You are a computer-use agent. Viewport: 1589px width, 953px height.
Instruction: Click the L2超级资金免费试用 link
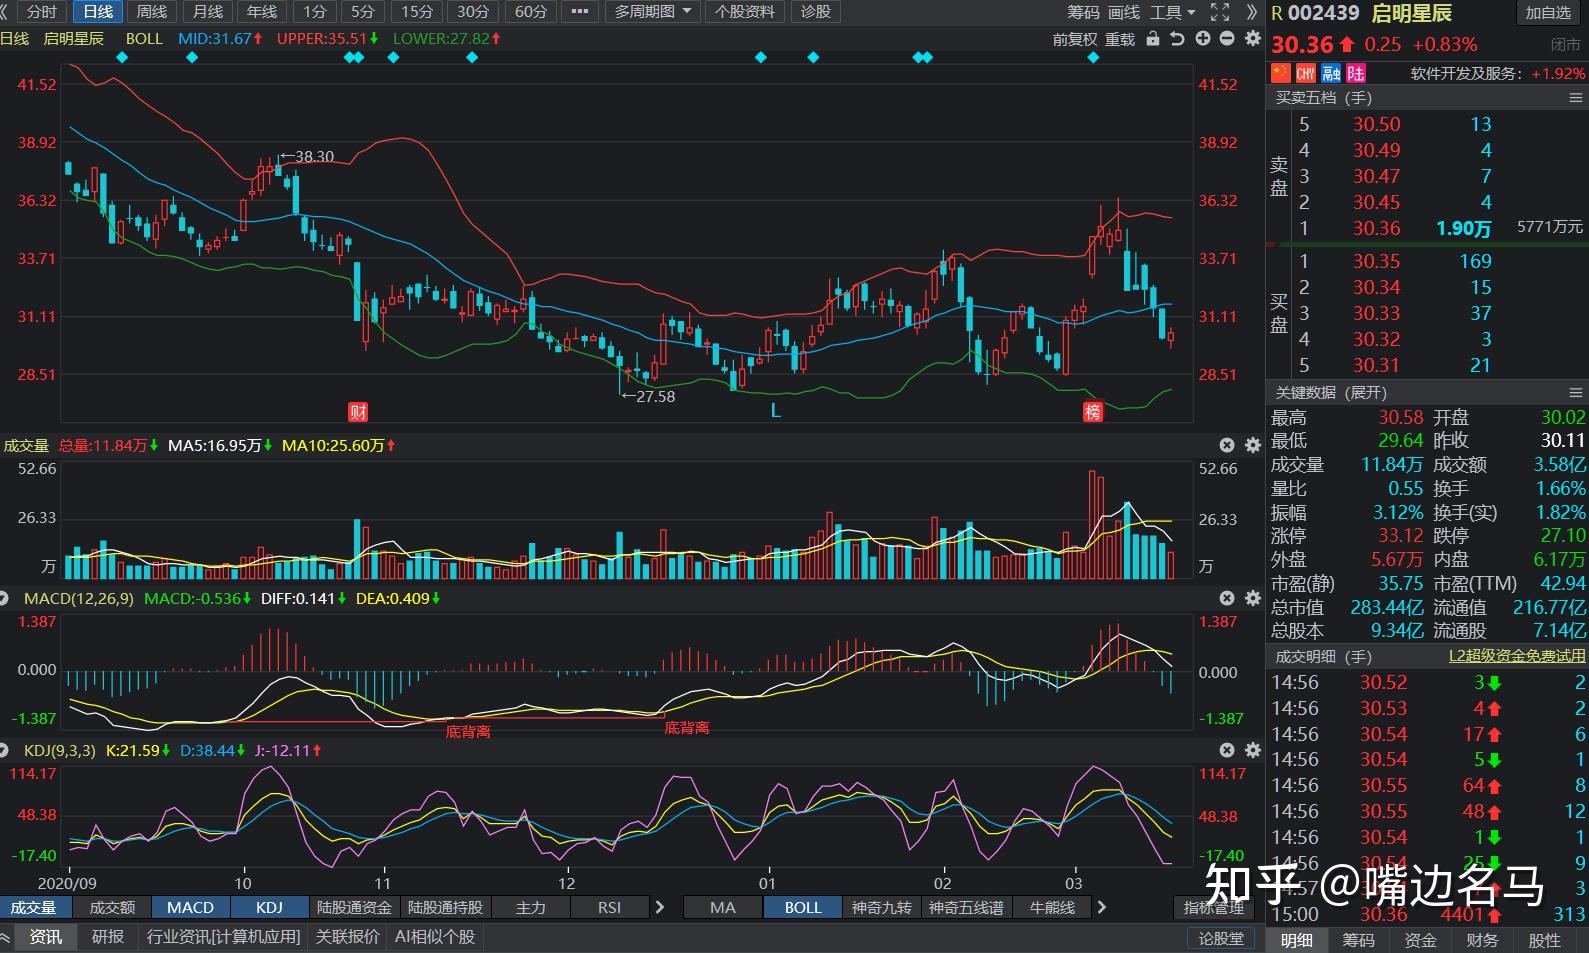(1517, 656)
